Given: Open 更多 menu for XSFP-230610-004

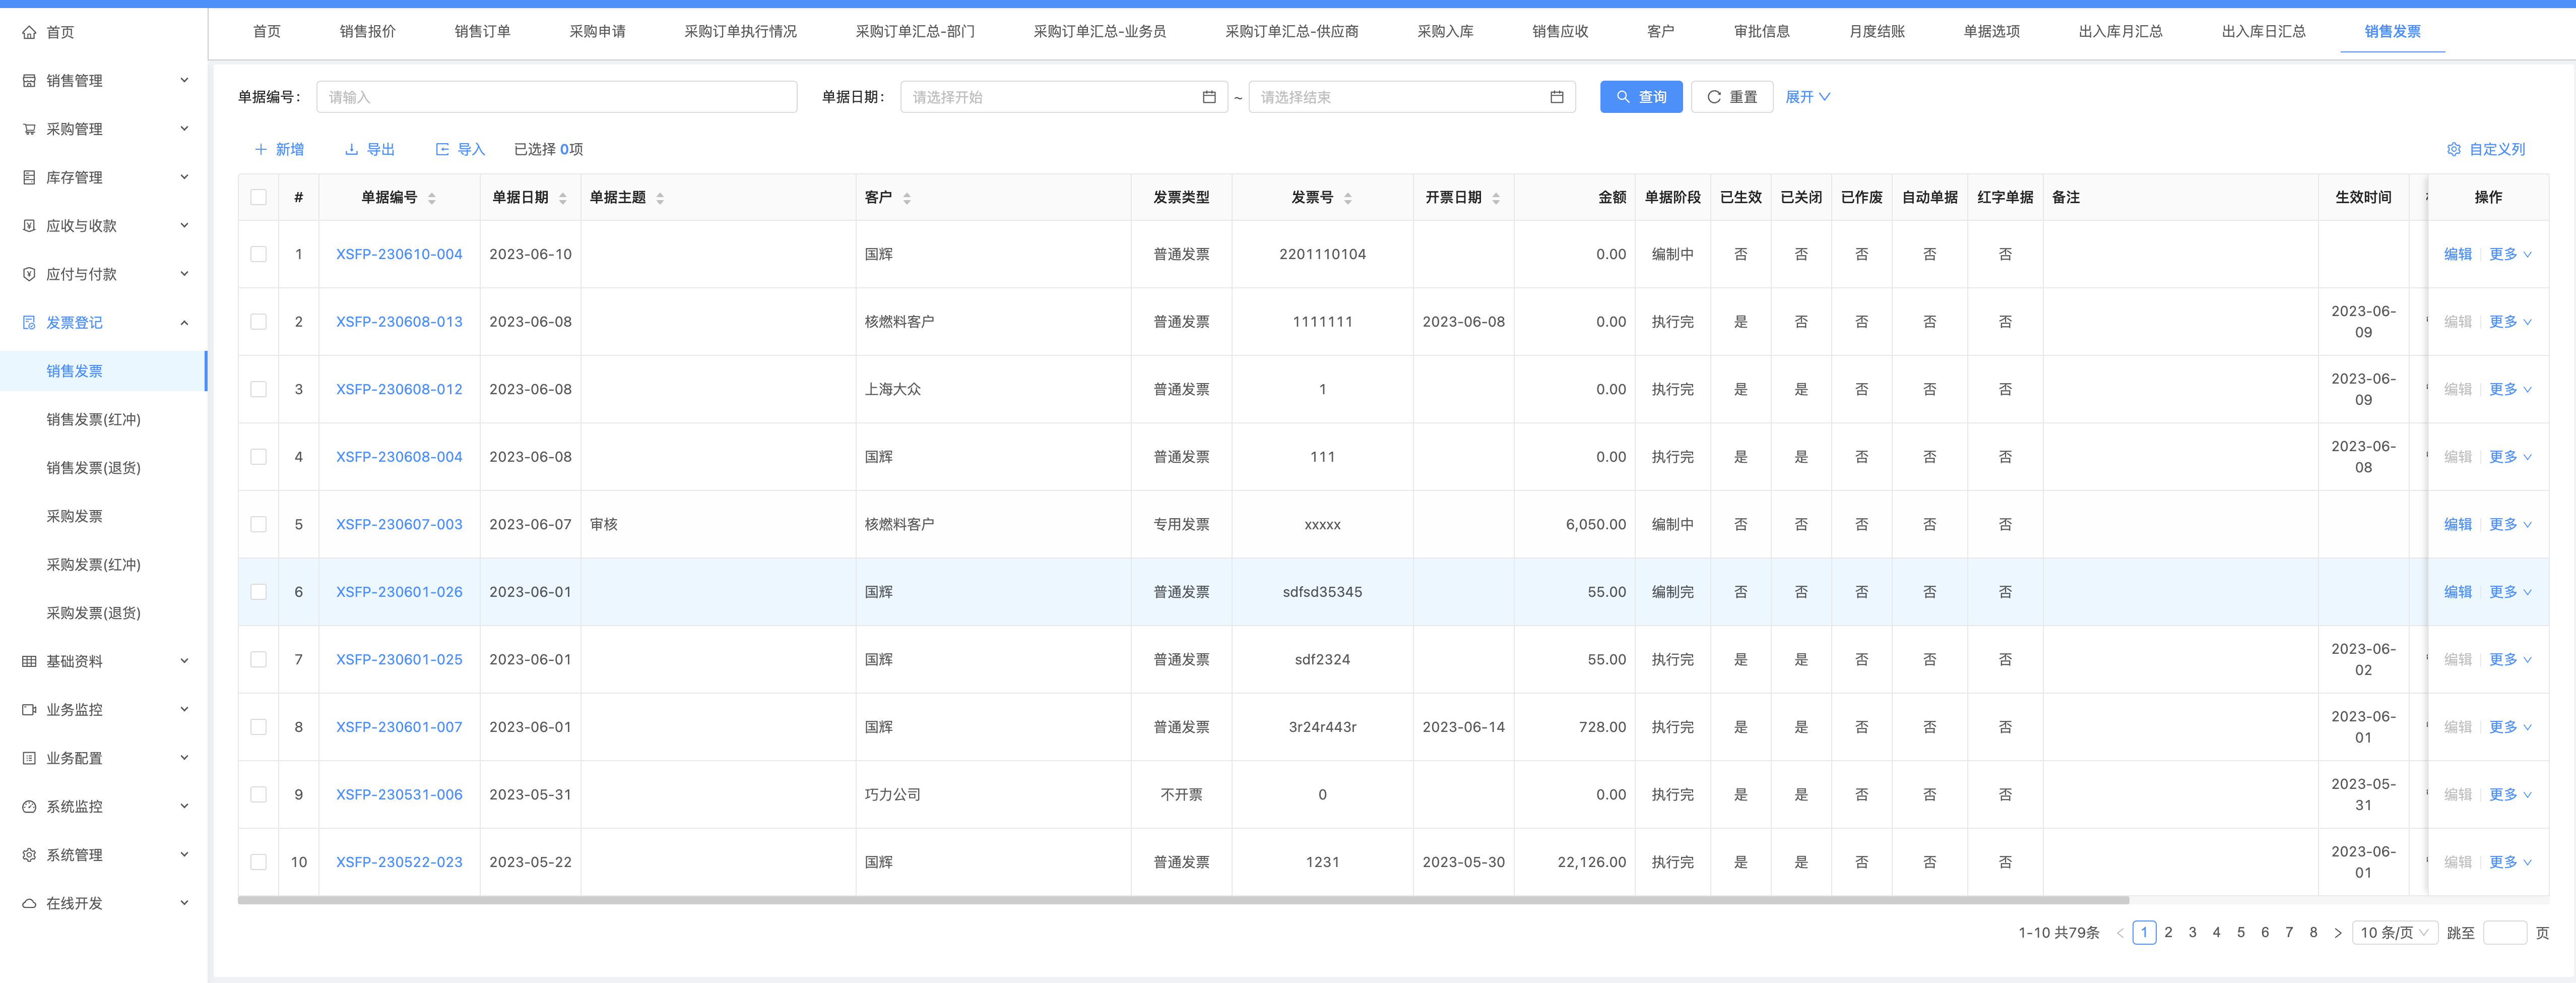Looking at the screenshot, I should [x=2510, y=254].
